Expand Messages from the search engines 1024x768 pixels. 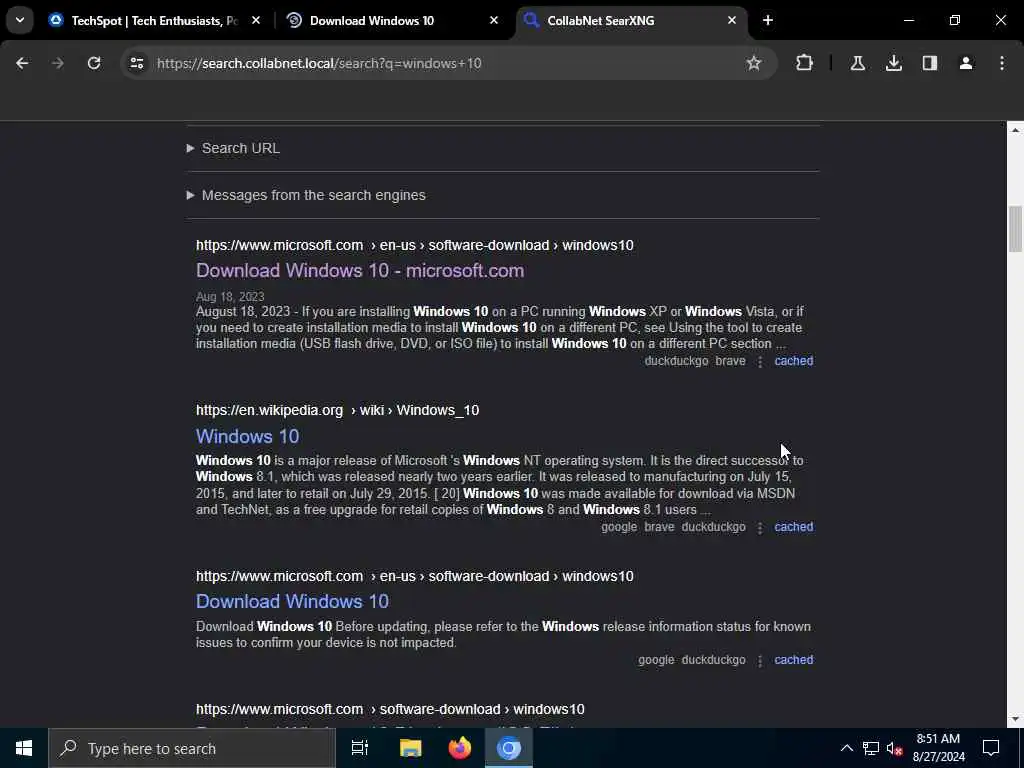coord(306,195)
